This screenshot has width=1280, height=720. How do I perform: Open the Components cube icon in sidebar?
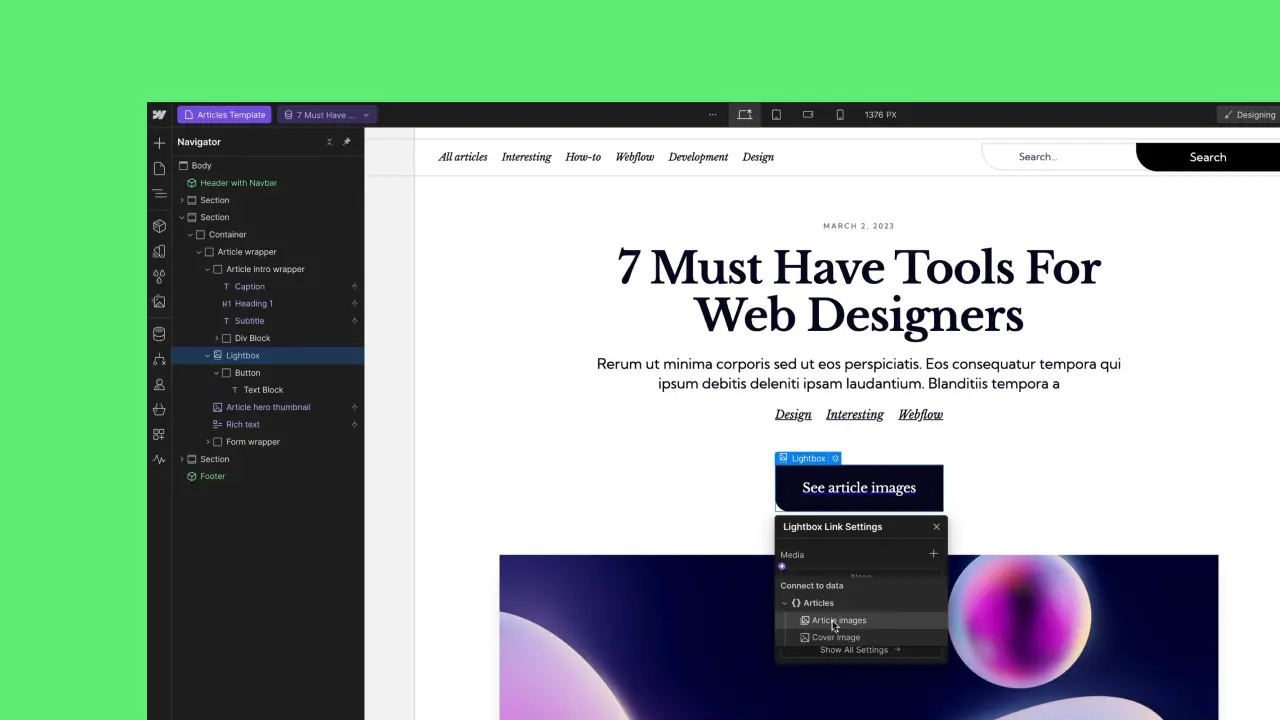(x=159, y=226)
